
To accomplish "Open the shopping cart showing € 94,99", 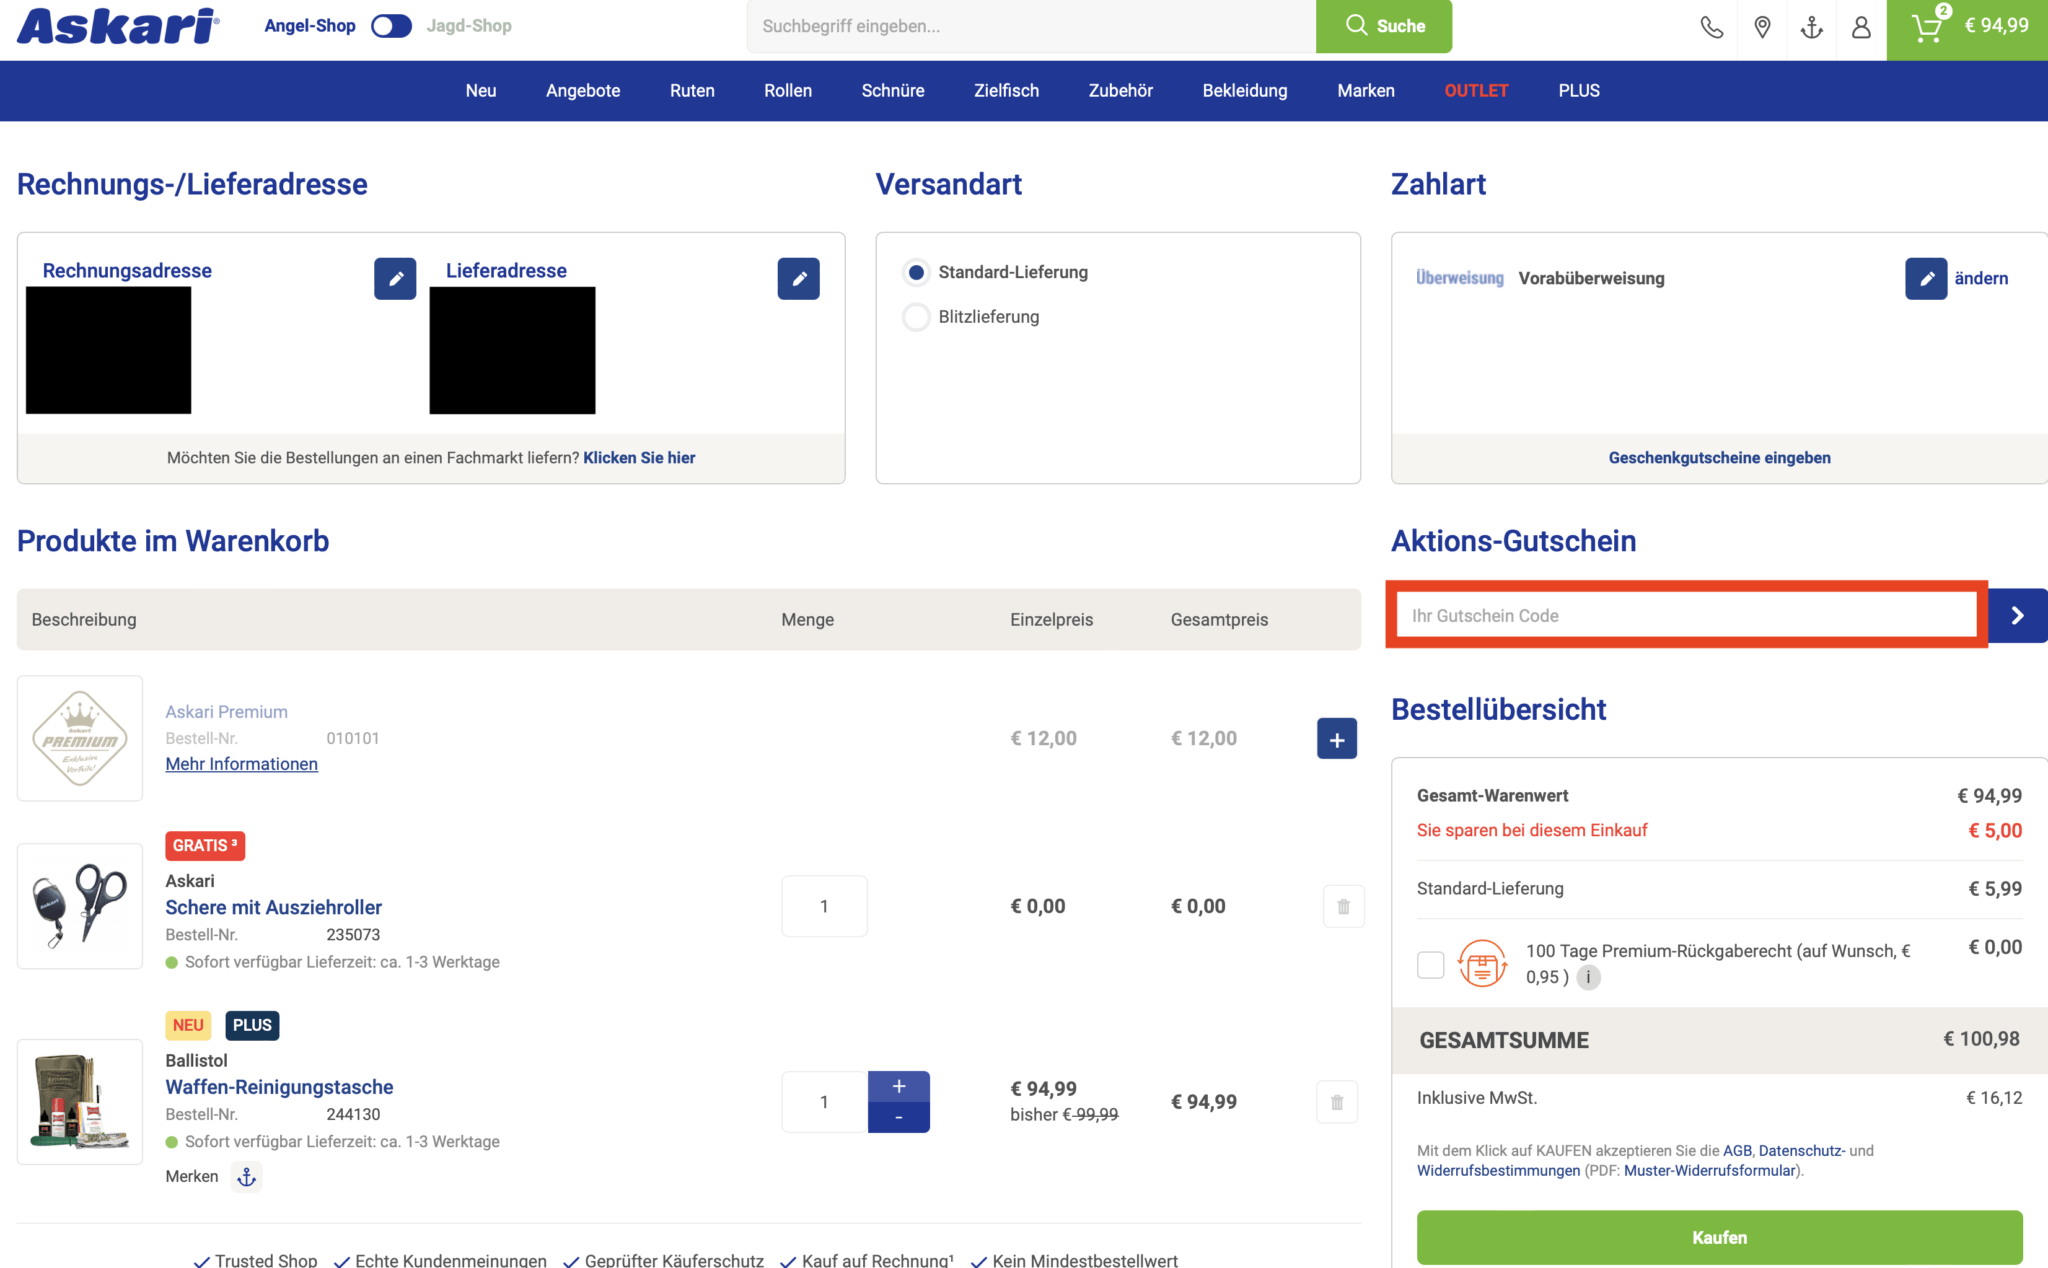I will pyautogui.click(x=1967, y=27).
